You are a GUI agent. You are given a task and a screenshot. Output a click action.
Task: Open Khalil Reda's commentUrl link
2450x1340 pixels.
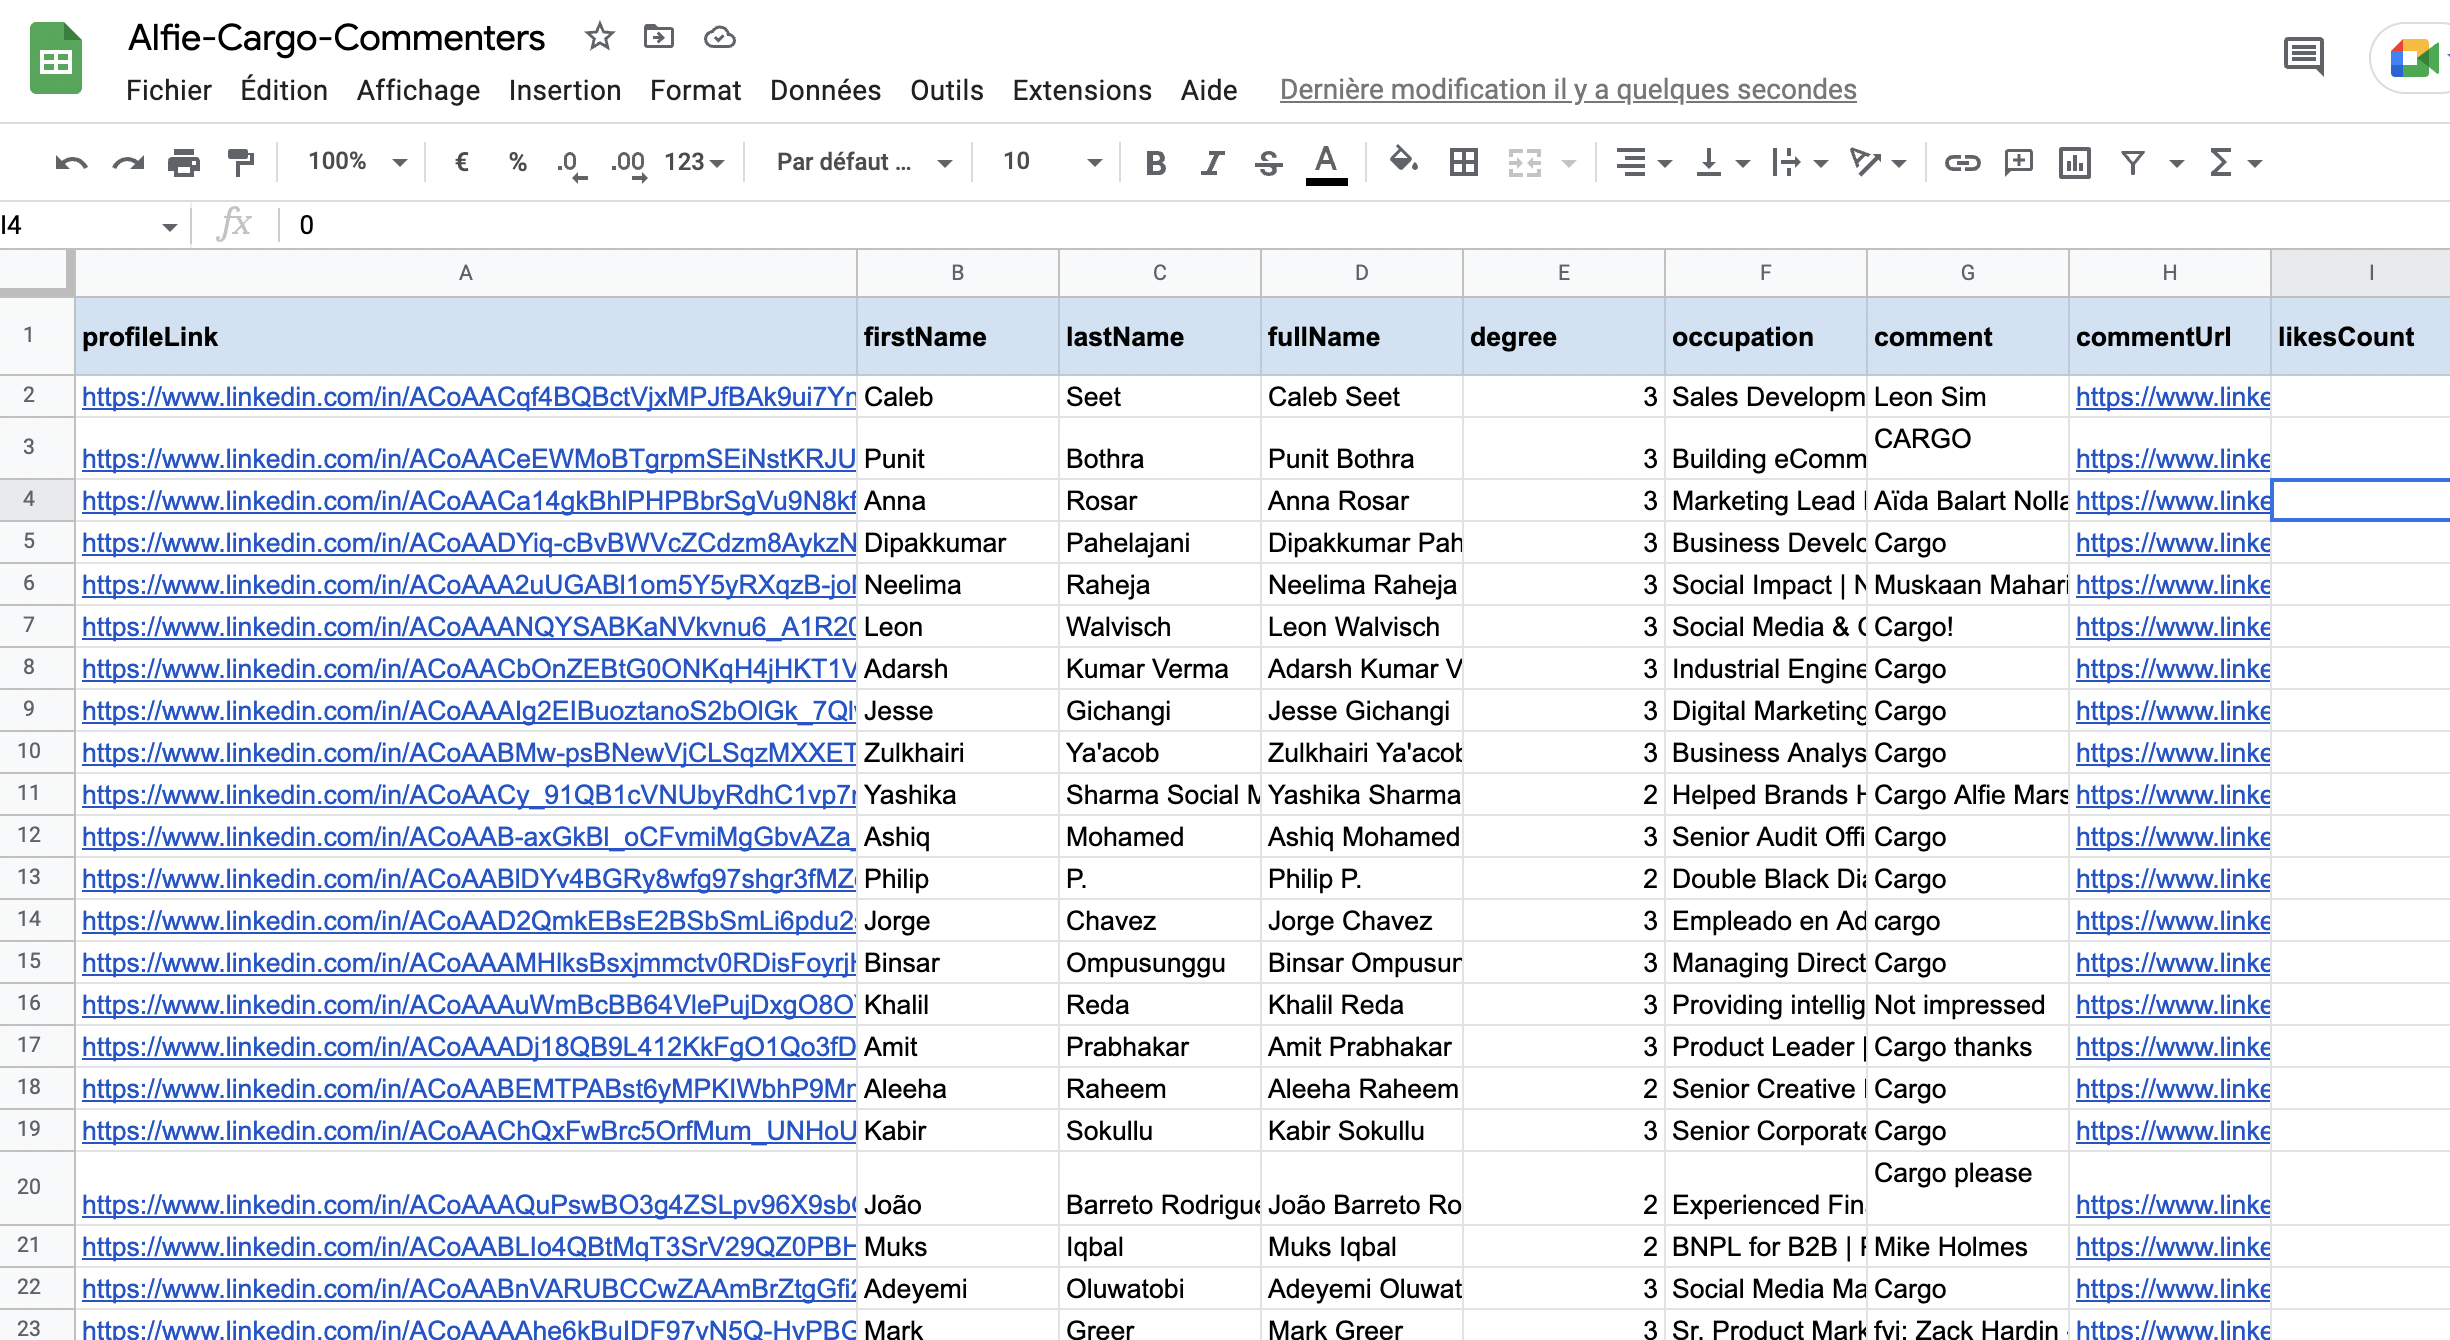[x=2173, y=1005]
